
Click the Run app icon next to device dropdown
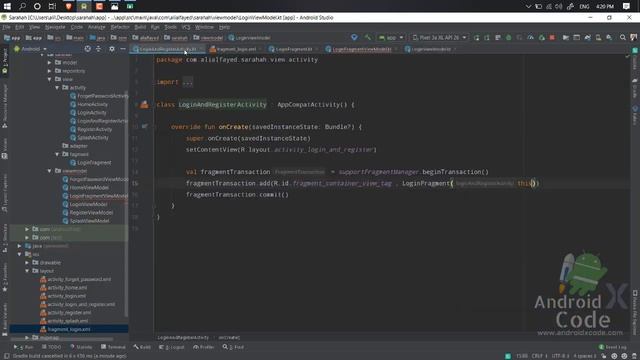point(476,38)
